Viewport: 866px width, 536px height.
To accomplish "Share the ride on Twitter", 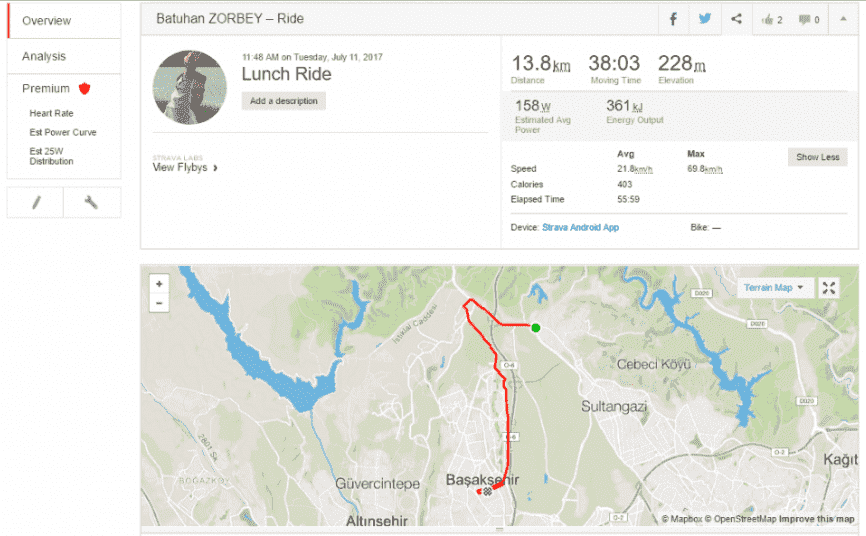I will click(x=705, y=19).
